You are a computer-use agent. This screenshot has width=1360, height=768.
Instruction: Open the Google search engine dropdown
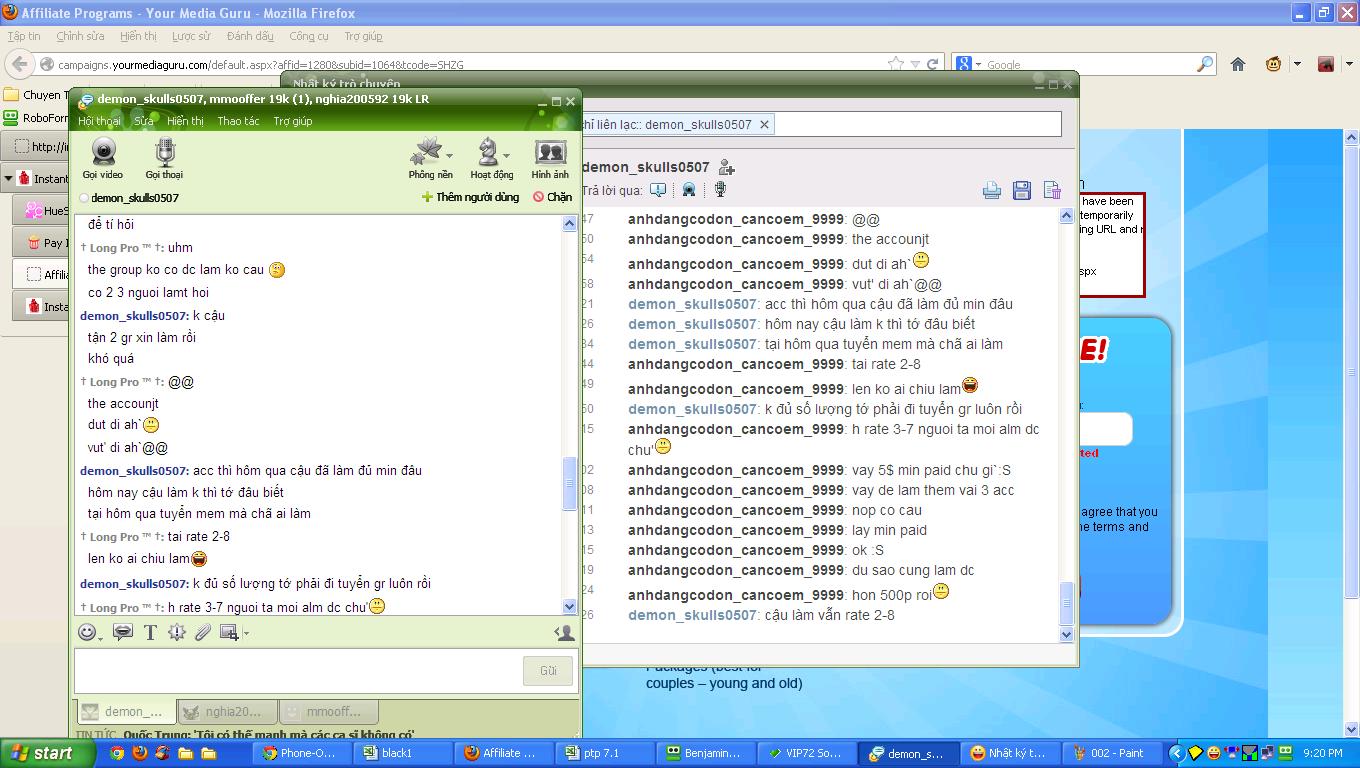tap(978, 64)
